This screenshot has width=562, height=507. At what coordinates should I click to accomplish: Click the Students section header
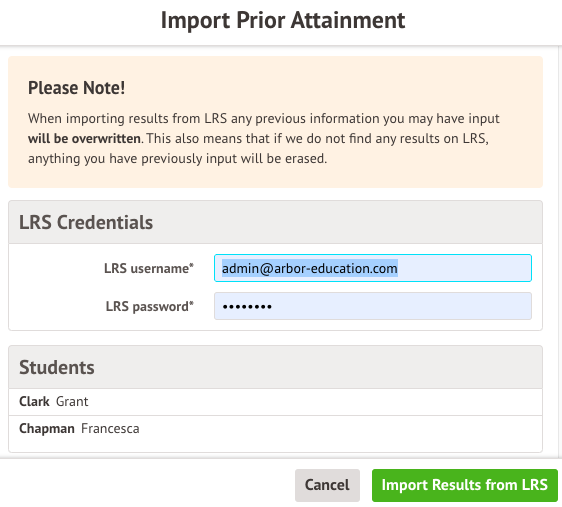click(275, 367)
